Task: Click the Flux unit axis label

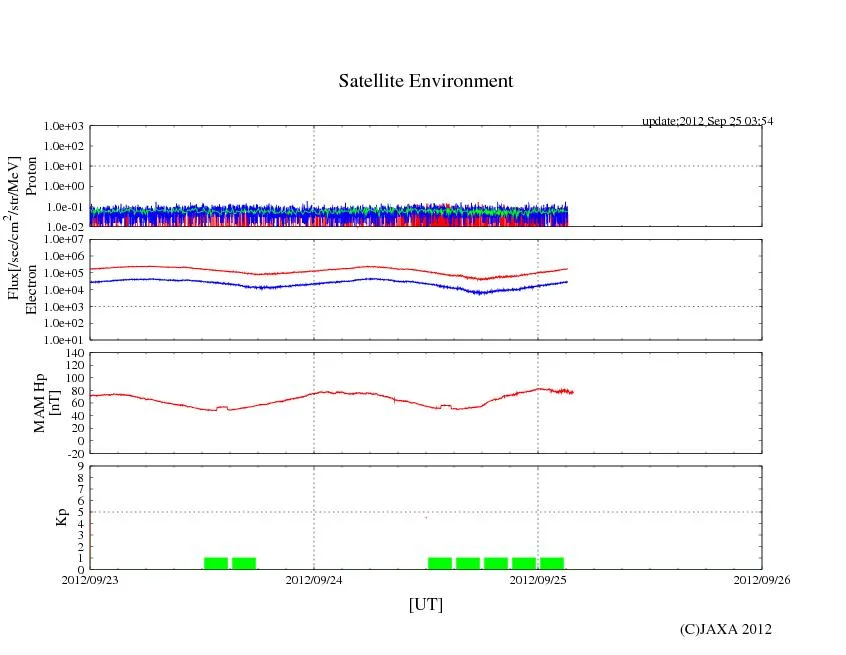Action: coord(14,228)
